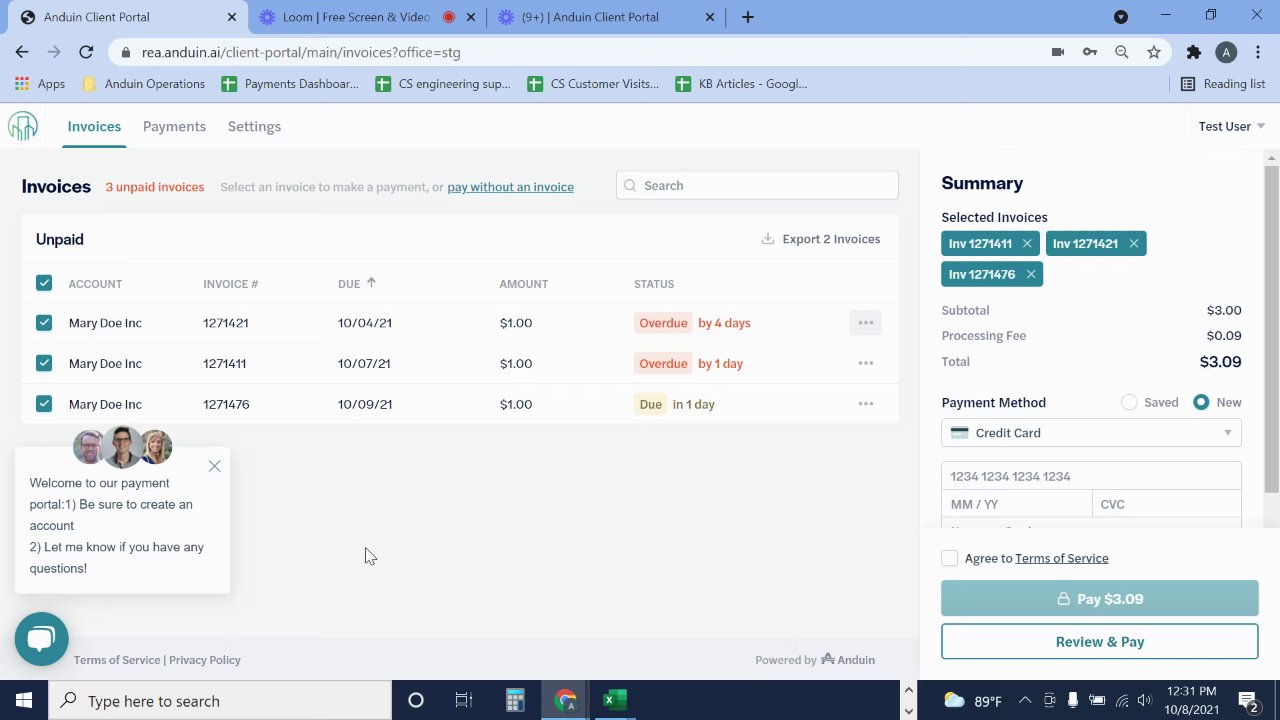Open Apps shortcut in bookmarks bar
Screen dimensions: 1280x720
40,84
